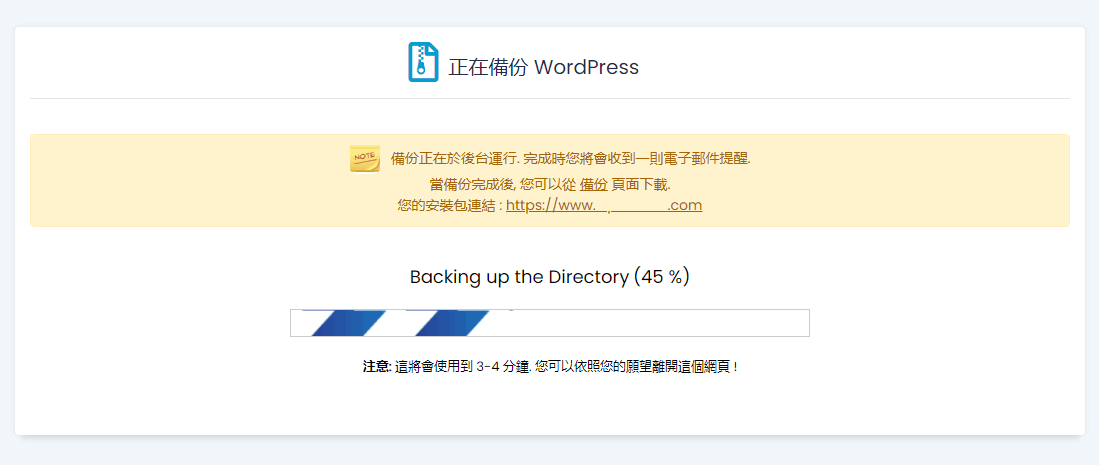Viewport: 1099px width, 465px height.
Task: Click the Backing up the Directory status text
Action: pos(518,277)
